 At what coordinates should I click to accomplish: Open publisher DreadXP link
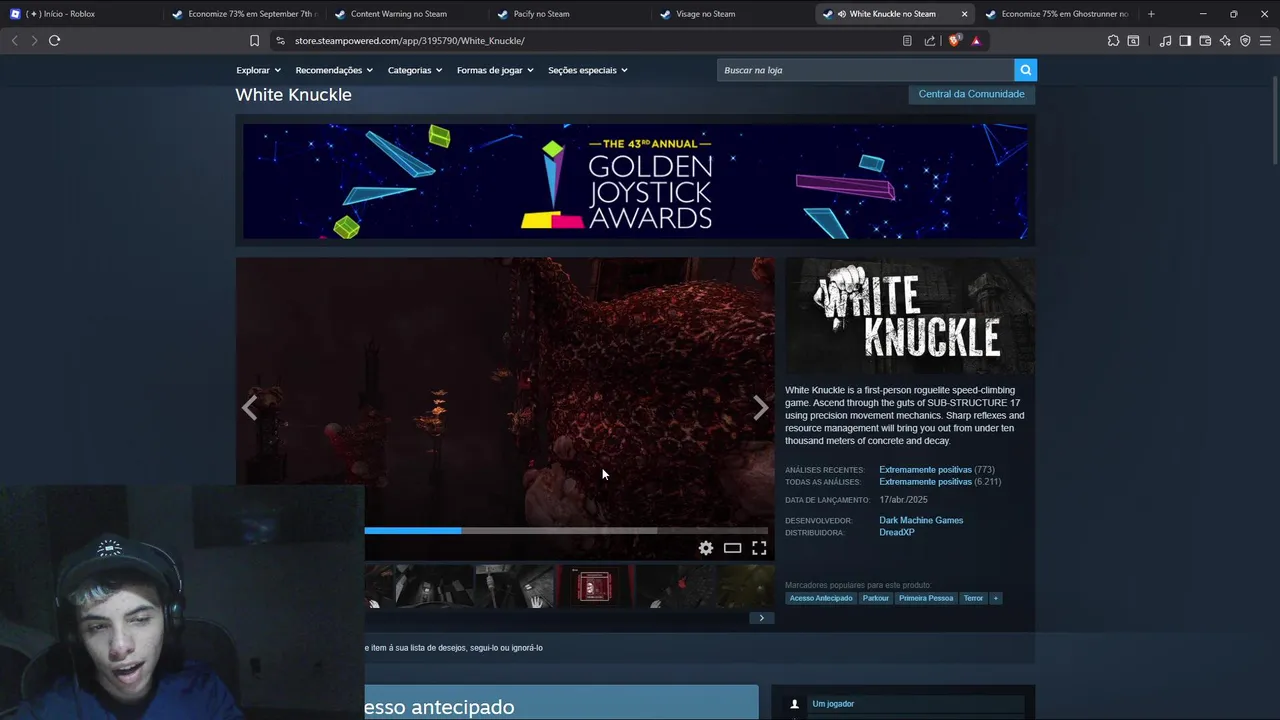[896, 532]
